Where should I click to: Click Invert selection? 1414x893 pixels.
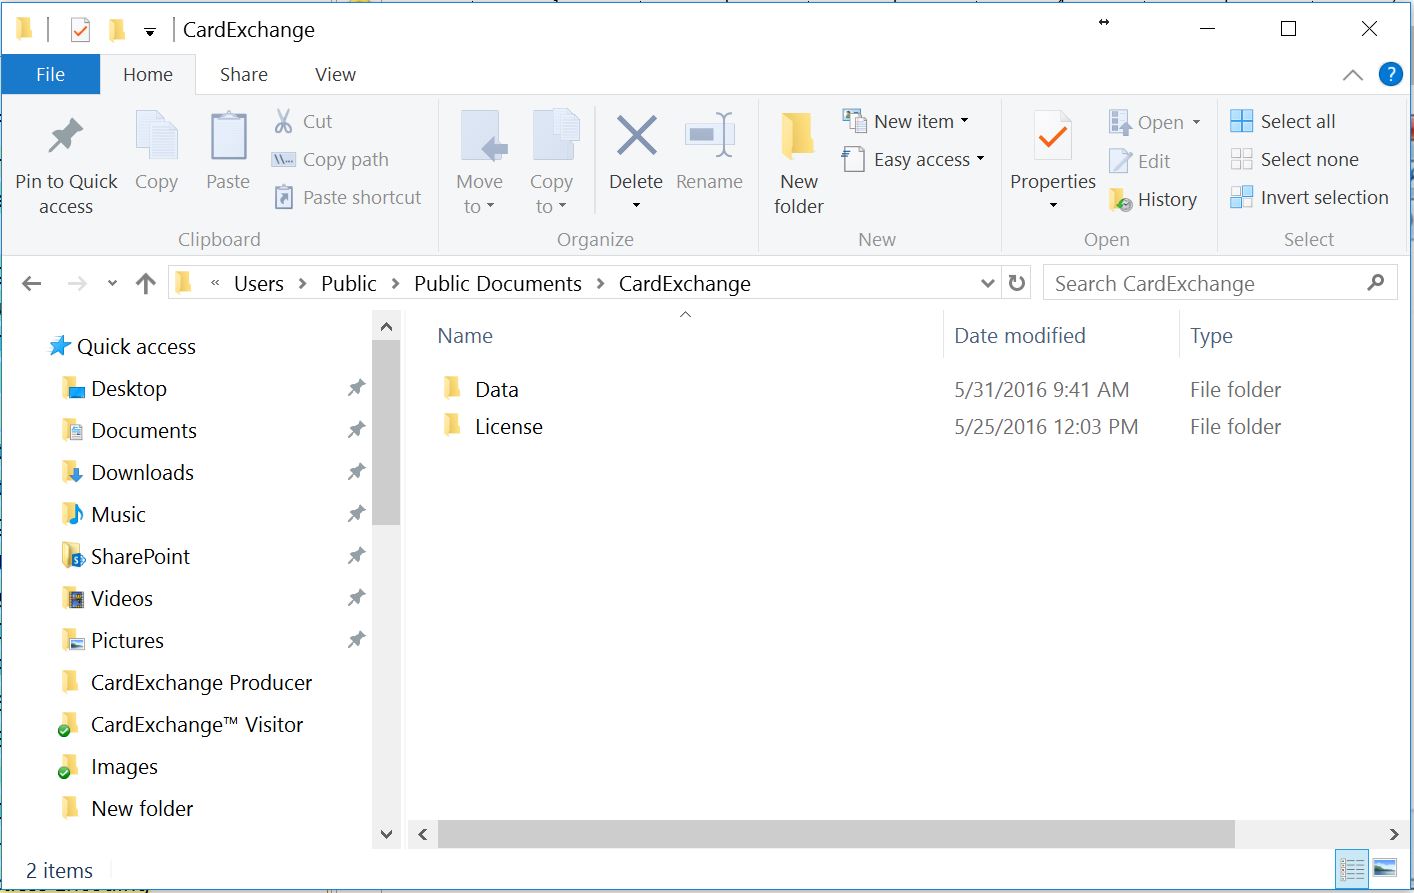click(x=1309, y=197)
